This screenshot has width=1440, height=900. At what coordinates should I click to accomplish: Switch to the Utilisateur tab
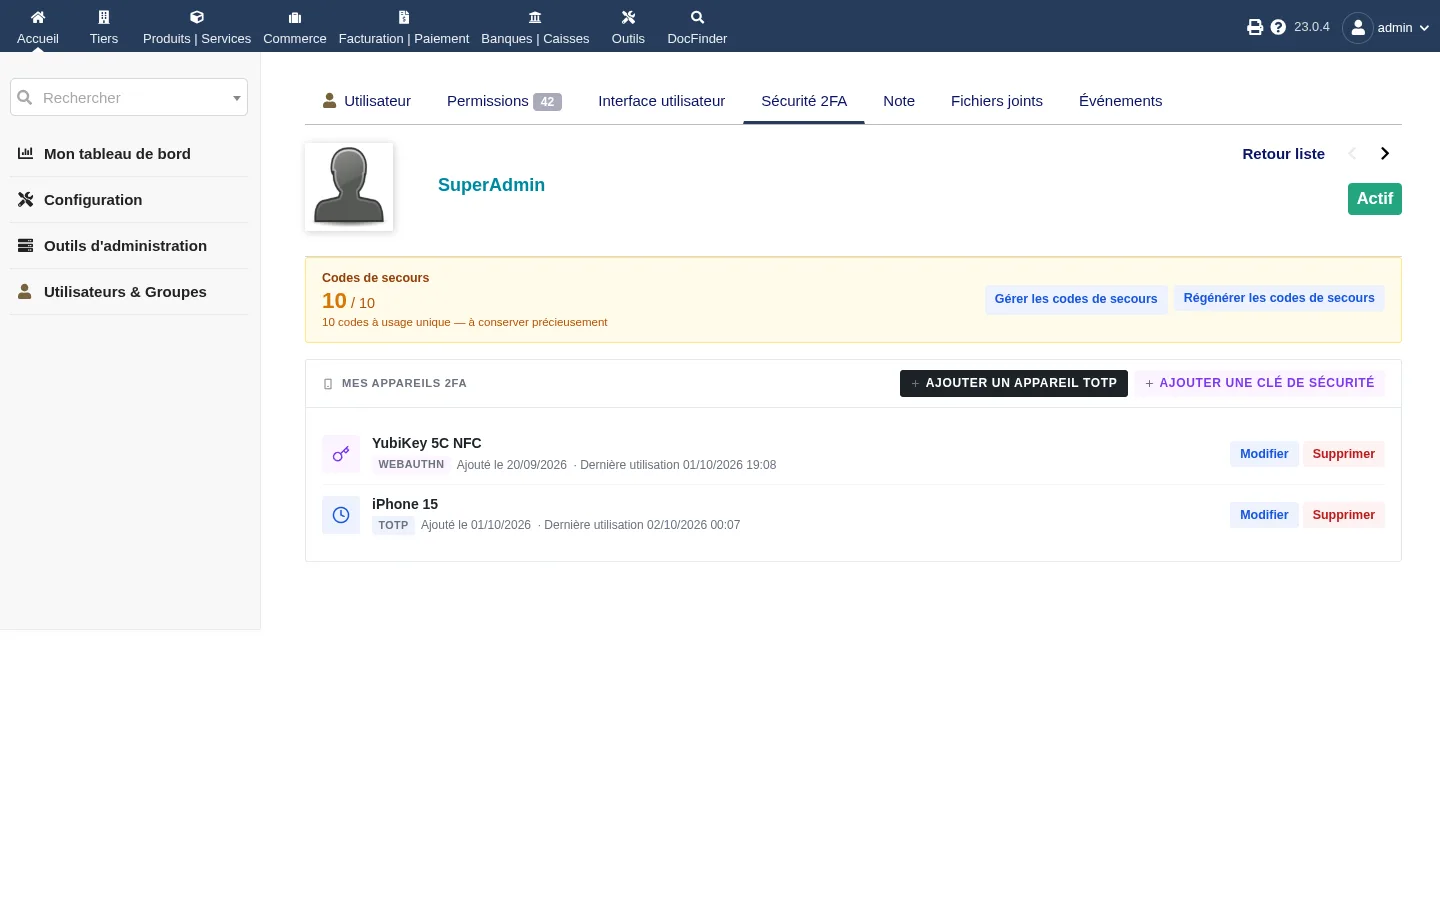(x=367, y=101)
